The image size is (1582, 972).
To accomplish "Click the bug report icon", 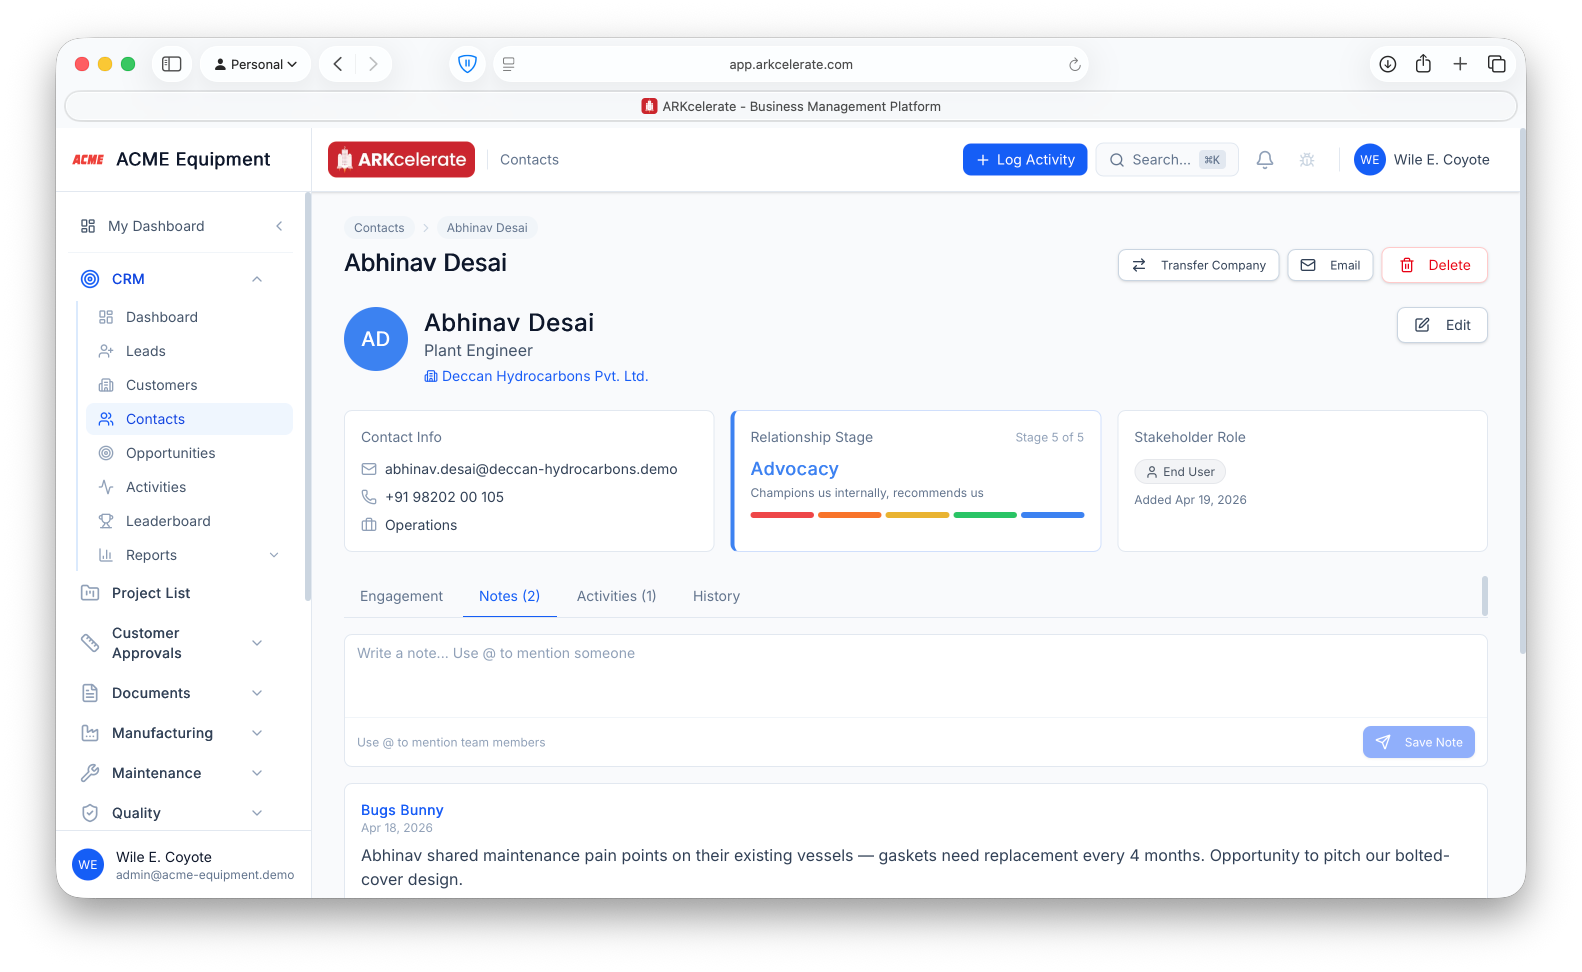I will click(x=1307, y=160).
